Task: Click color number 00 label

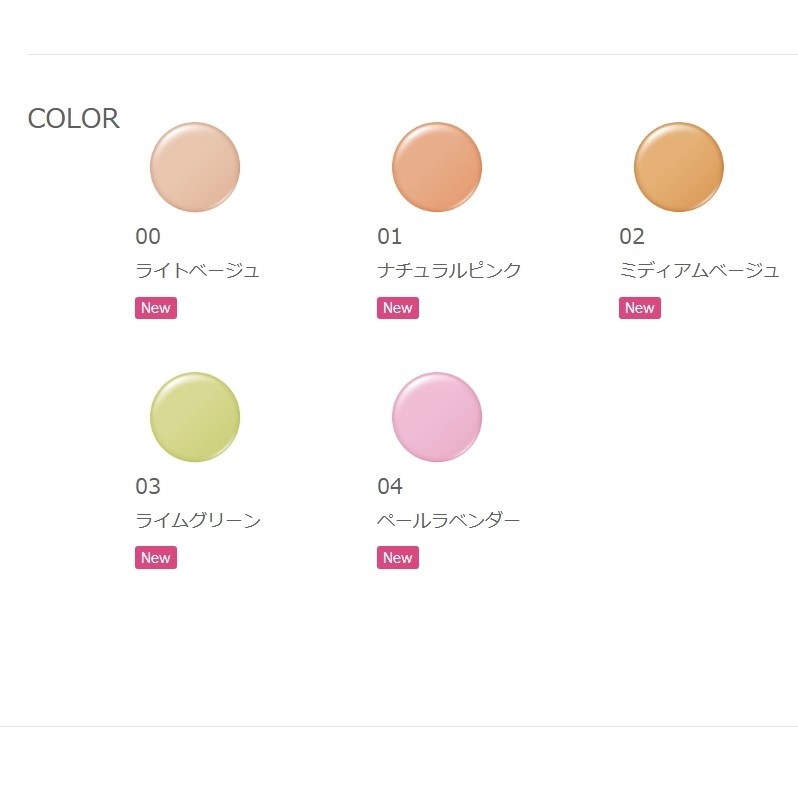Action: (x=148, y=237)
